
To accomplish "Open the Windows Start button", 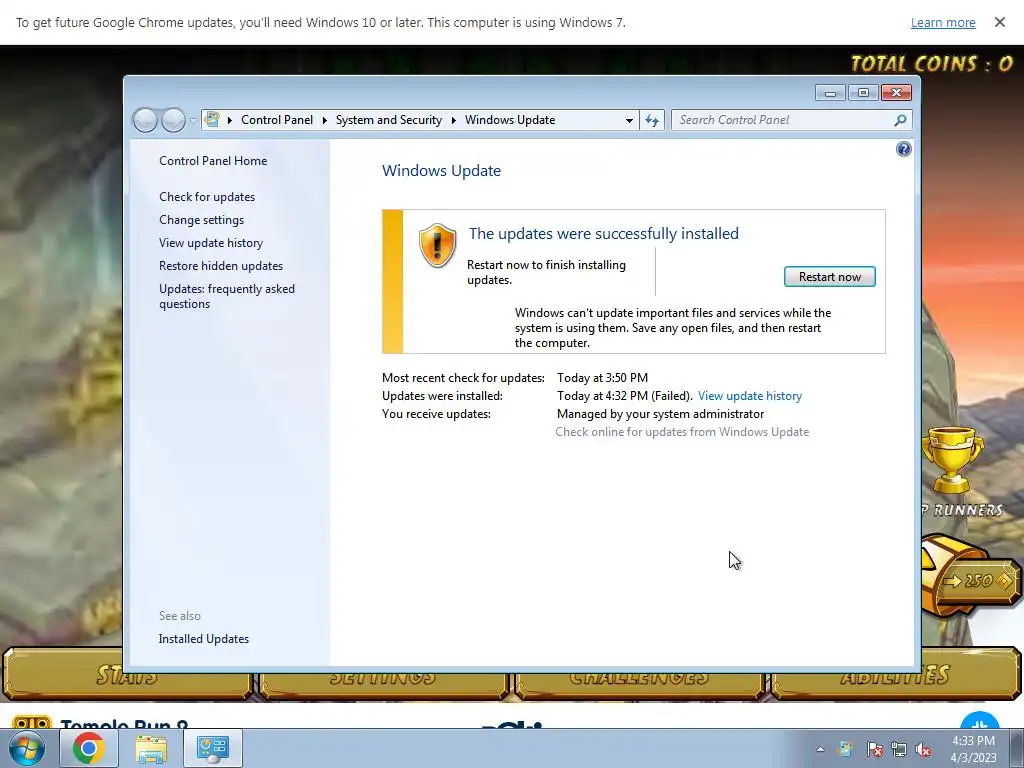I will coord(27,748).
